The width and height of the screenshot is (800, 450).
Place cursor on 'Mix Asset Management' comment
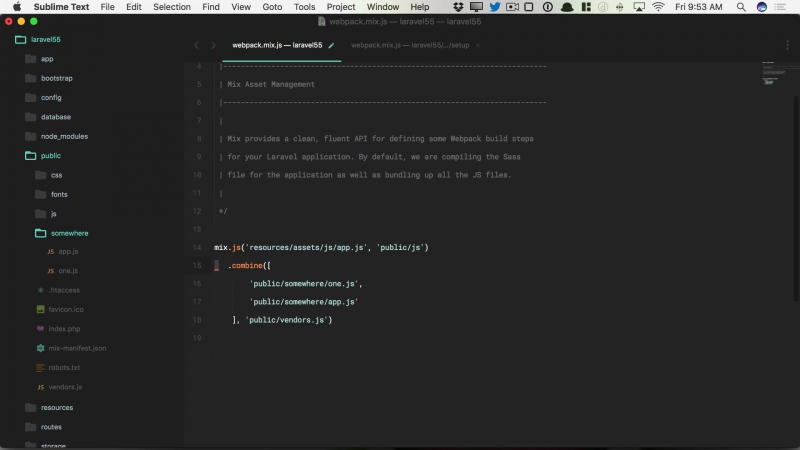click(x=271, y=85)
